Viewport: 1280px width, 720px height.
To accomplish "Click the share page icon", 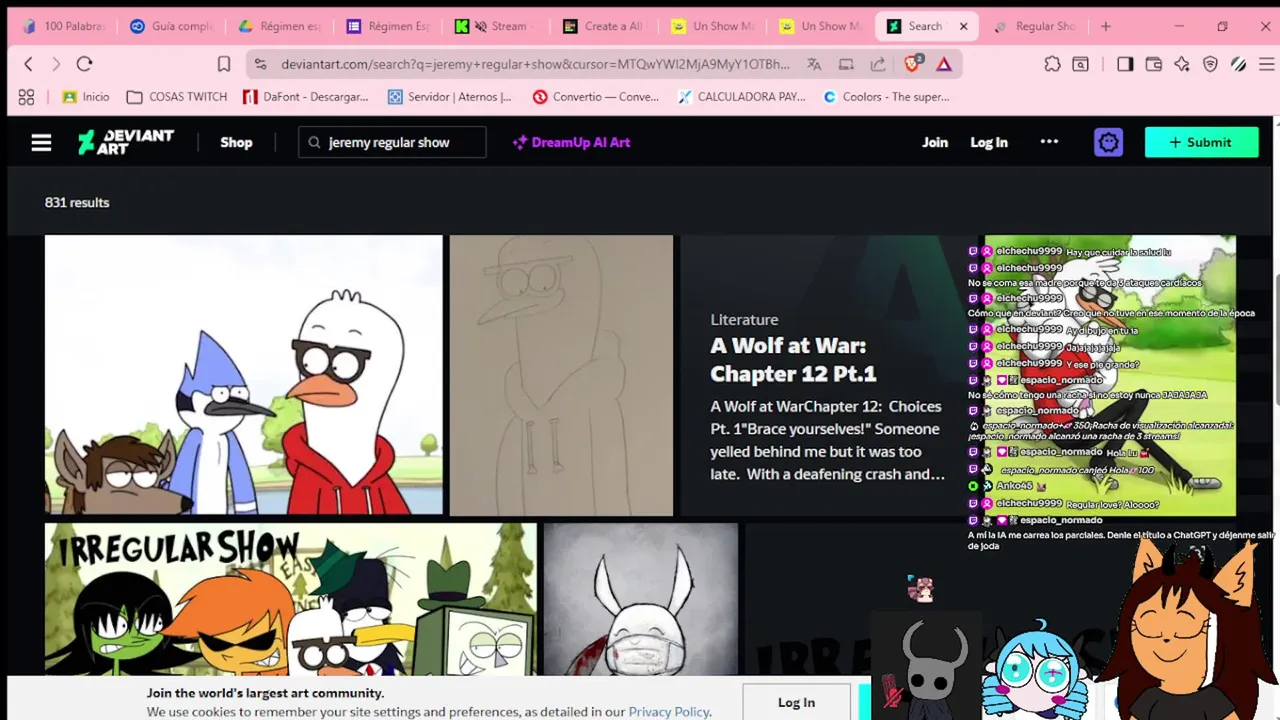I will point(877,64).
